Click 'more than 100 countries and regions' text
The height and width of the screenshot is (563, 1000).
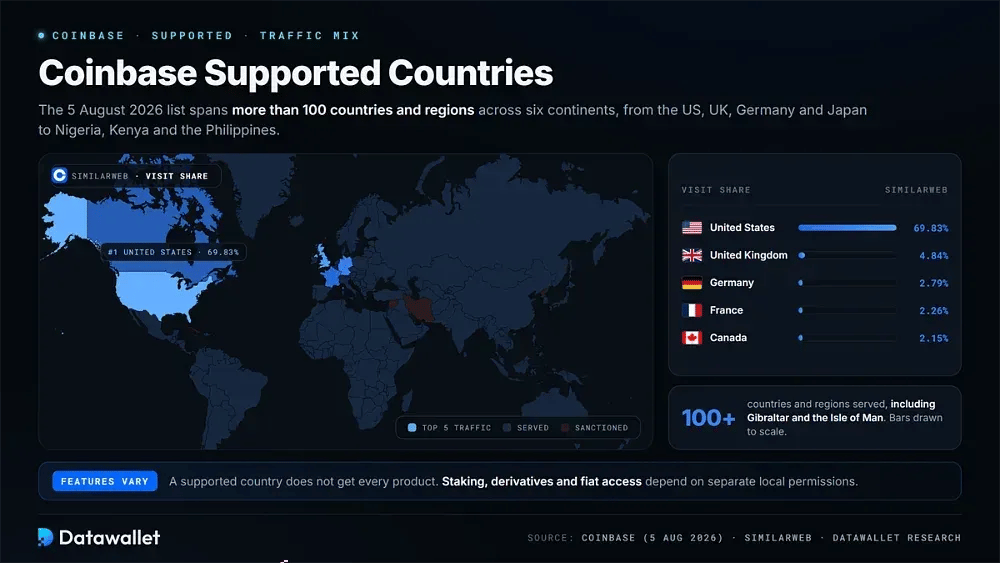pos(353,110)
